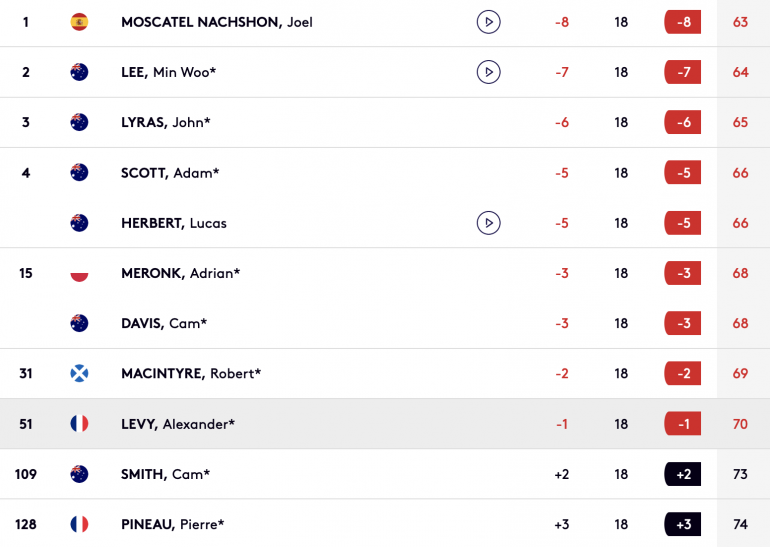770x547 pixels.
Task: Click Spain flag icon beside Moscatel Nachshon
Action: click(79, 22)
